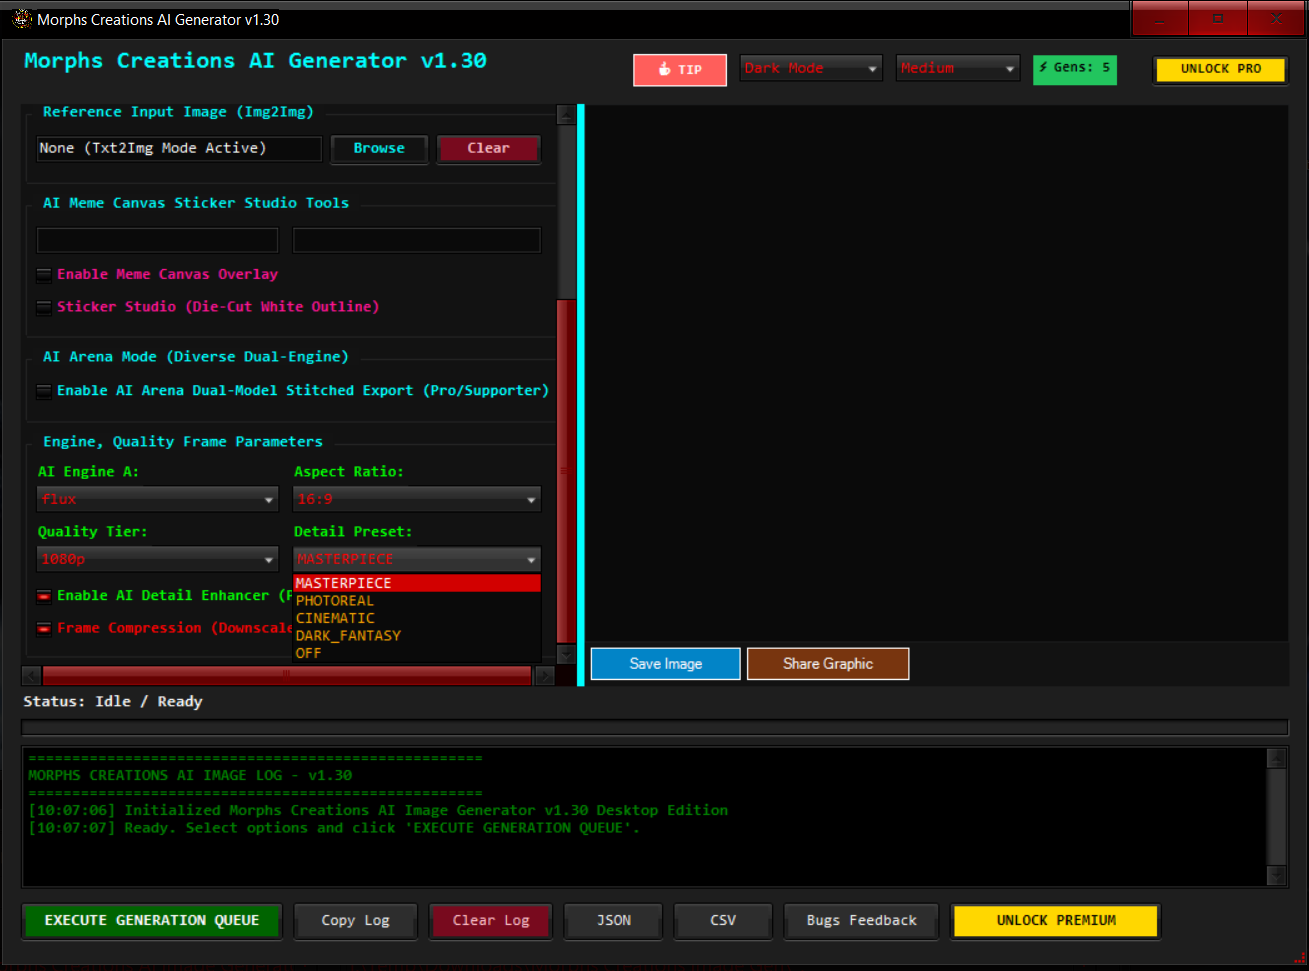Click log line starting with [10:07:06]

click(378, 811)
